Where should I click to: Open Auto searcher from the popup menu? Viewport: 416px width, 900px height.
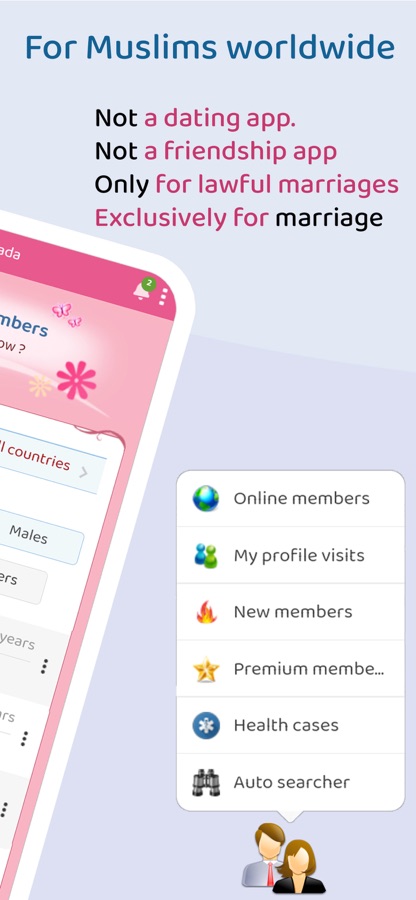tap(291, 782)
